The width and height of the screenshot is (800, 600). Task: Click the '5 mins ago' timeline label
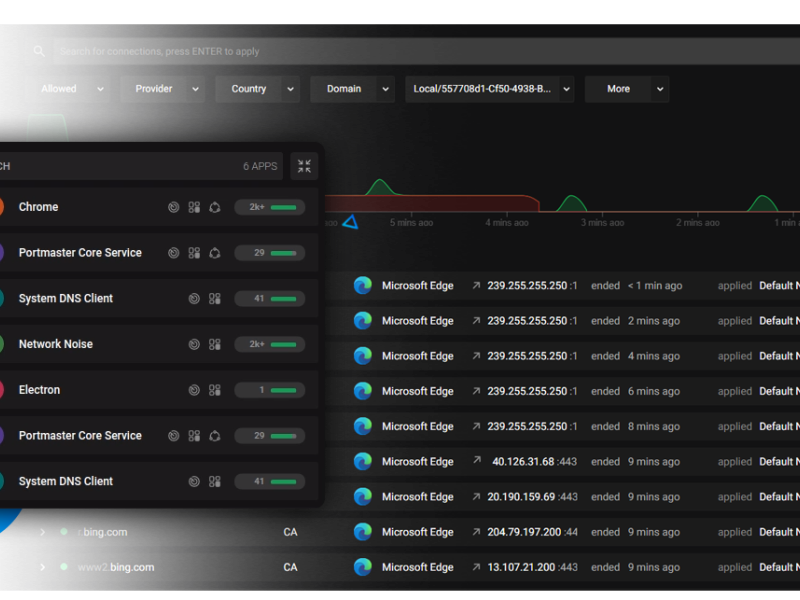pos(411,222)
